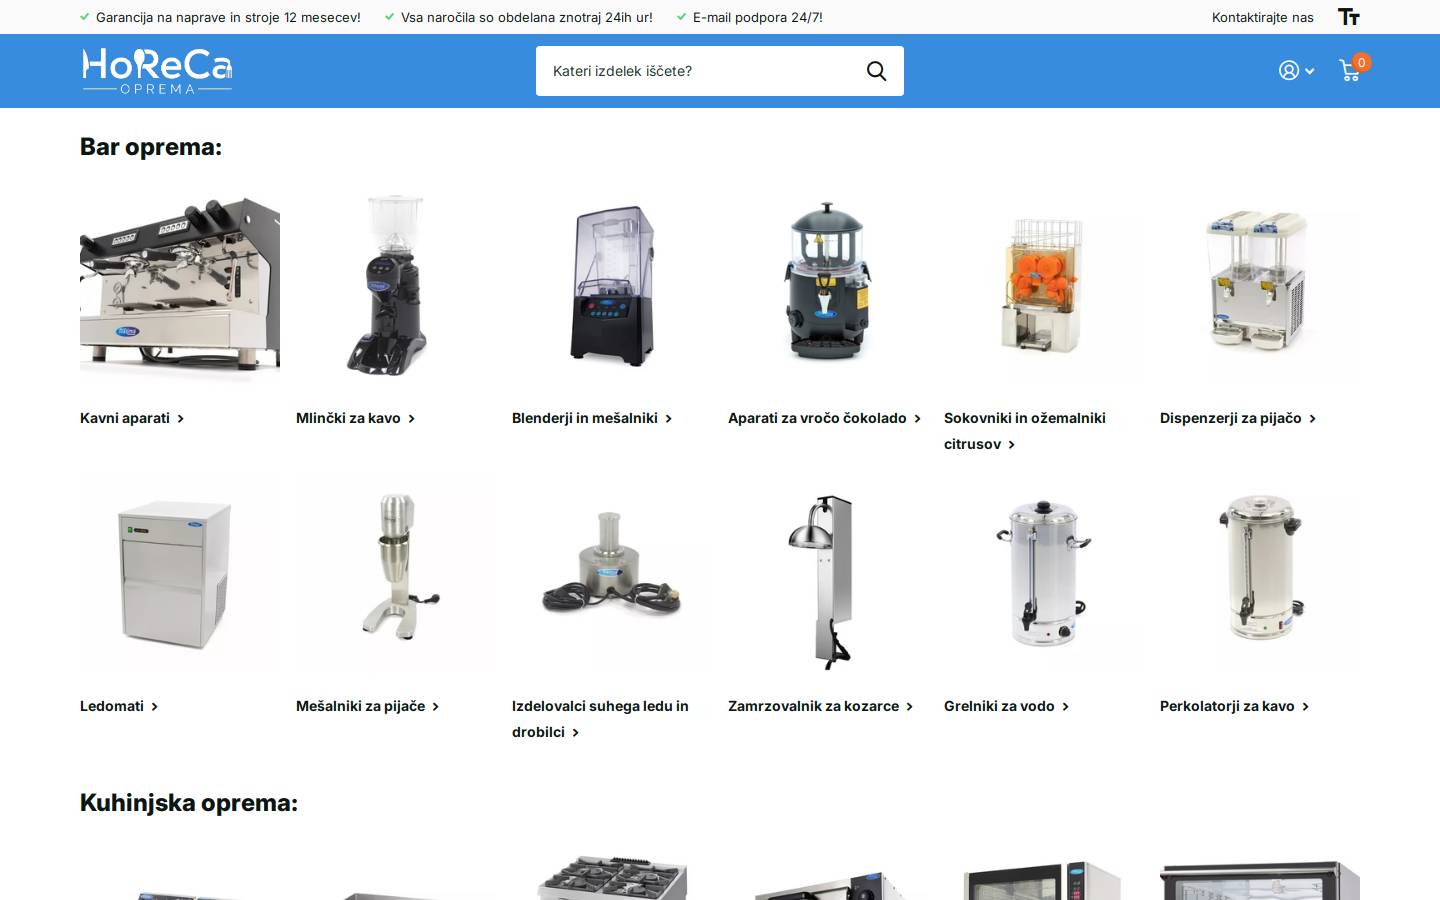Click the citrus juicer image
The image size is (1440, 900).
(1044, 286)
